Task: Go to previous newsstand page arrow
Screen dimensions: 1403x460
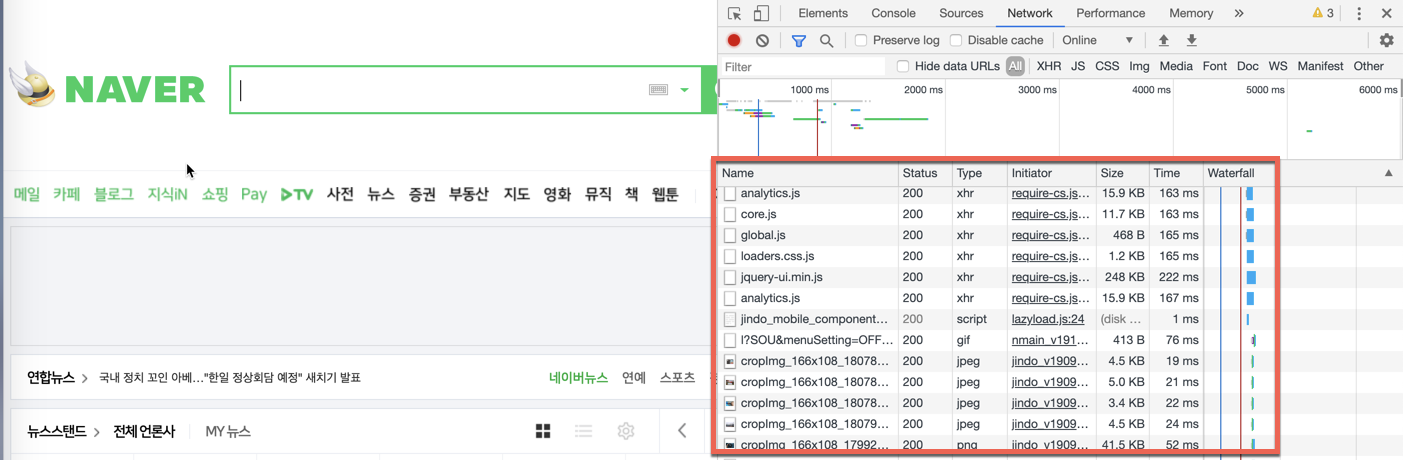Action: coord(682,431)
